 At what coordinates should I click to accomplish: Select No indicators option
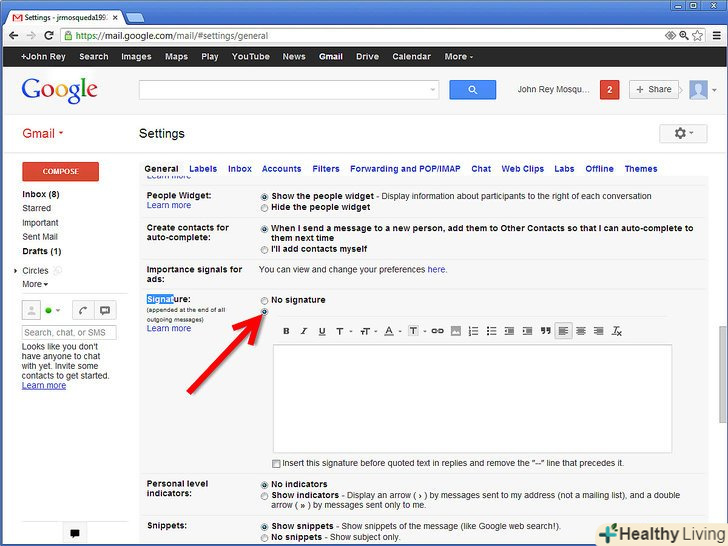264,485
